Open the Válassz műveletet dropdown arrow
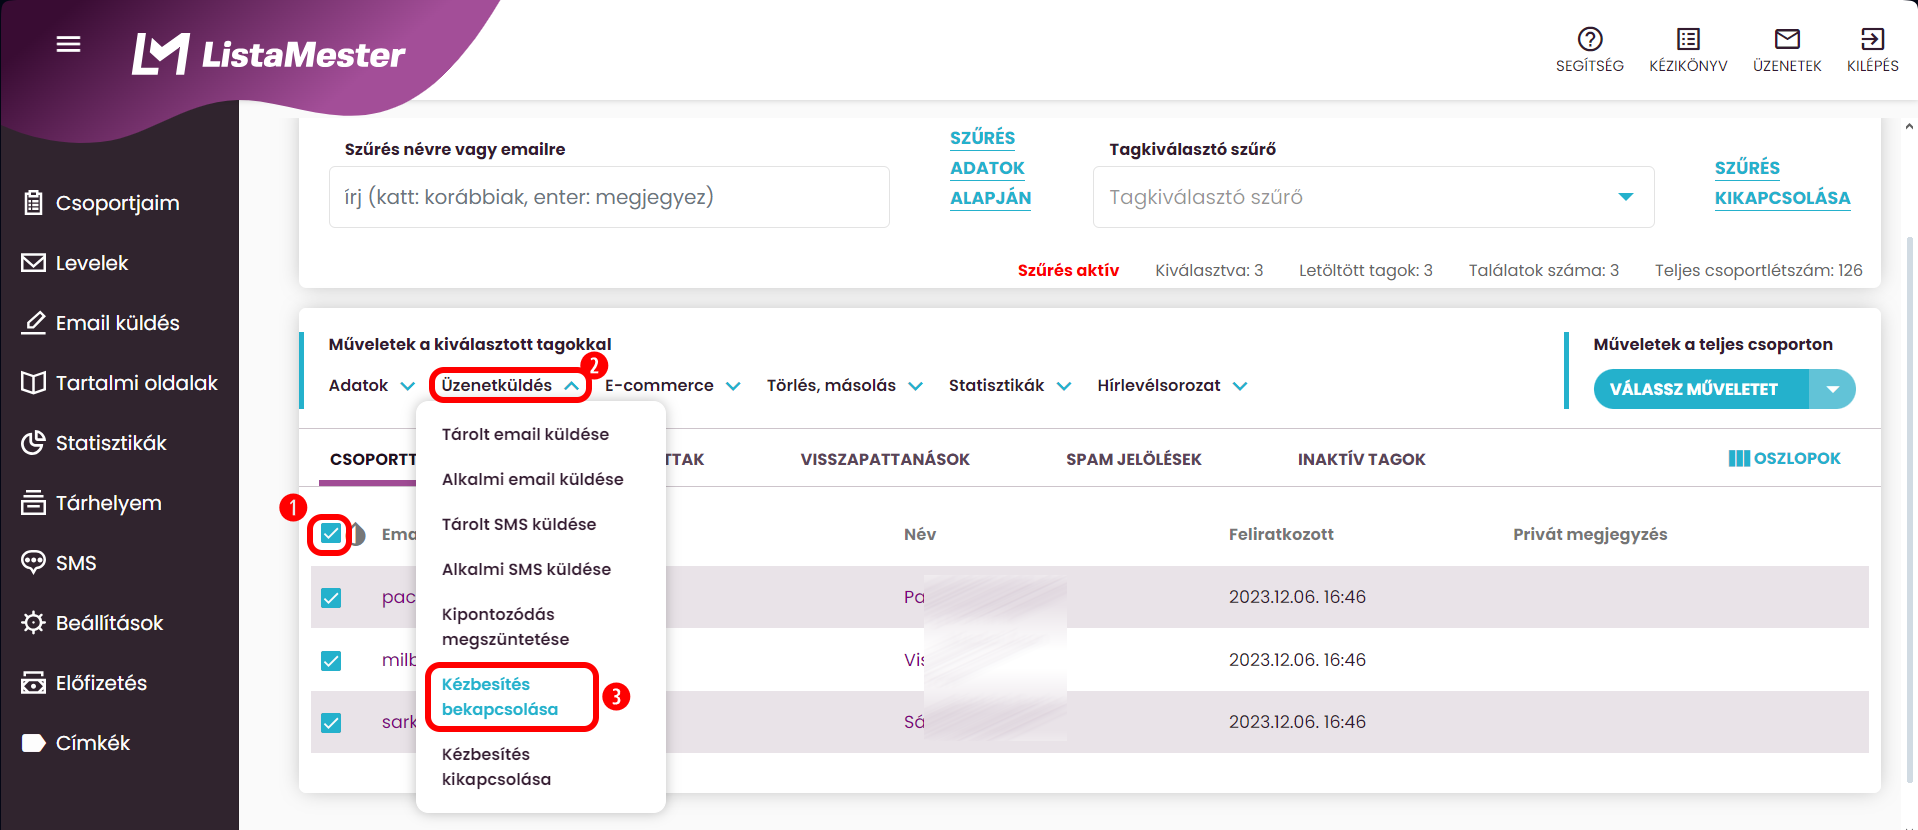 [1832, 389]
